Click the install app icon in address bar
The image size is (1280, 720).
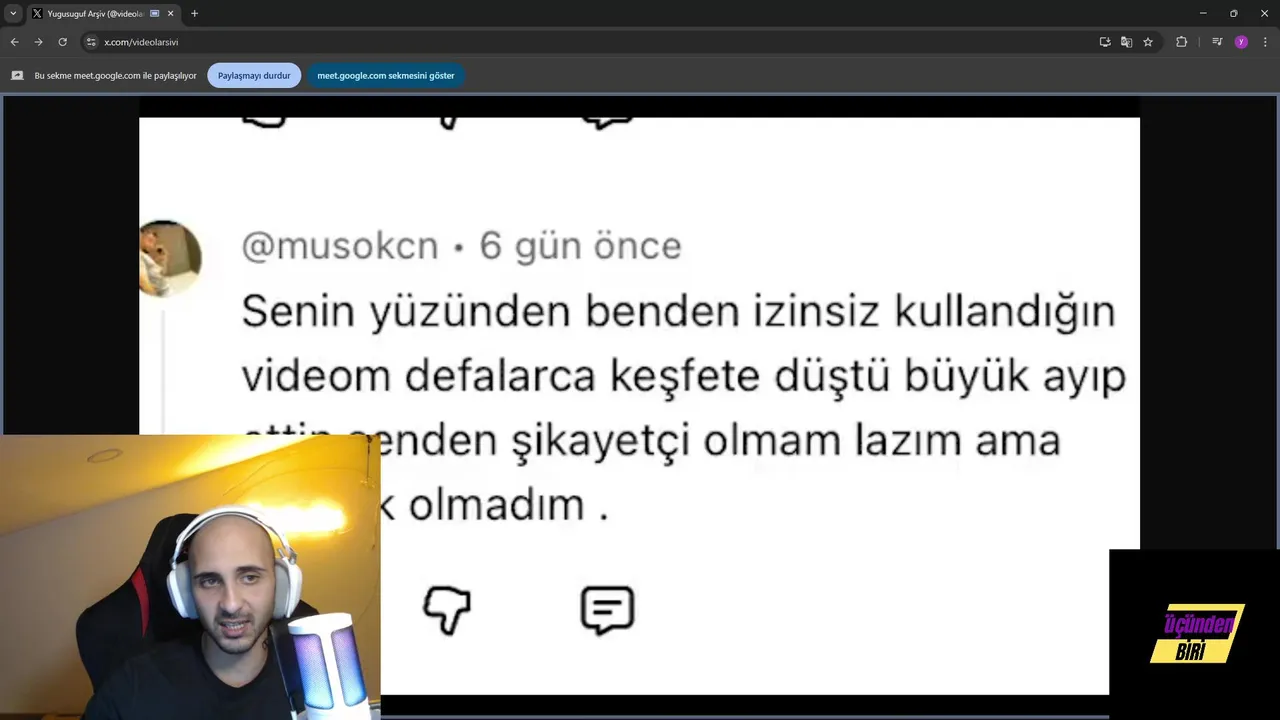(x=1105, y=42)
